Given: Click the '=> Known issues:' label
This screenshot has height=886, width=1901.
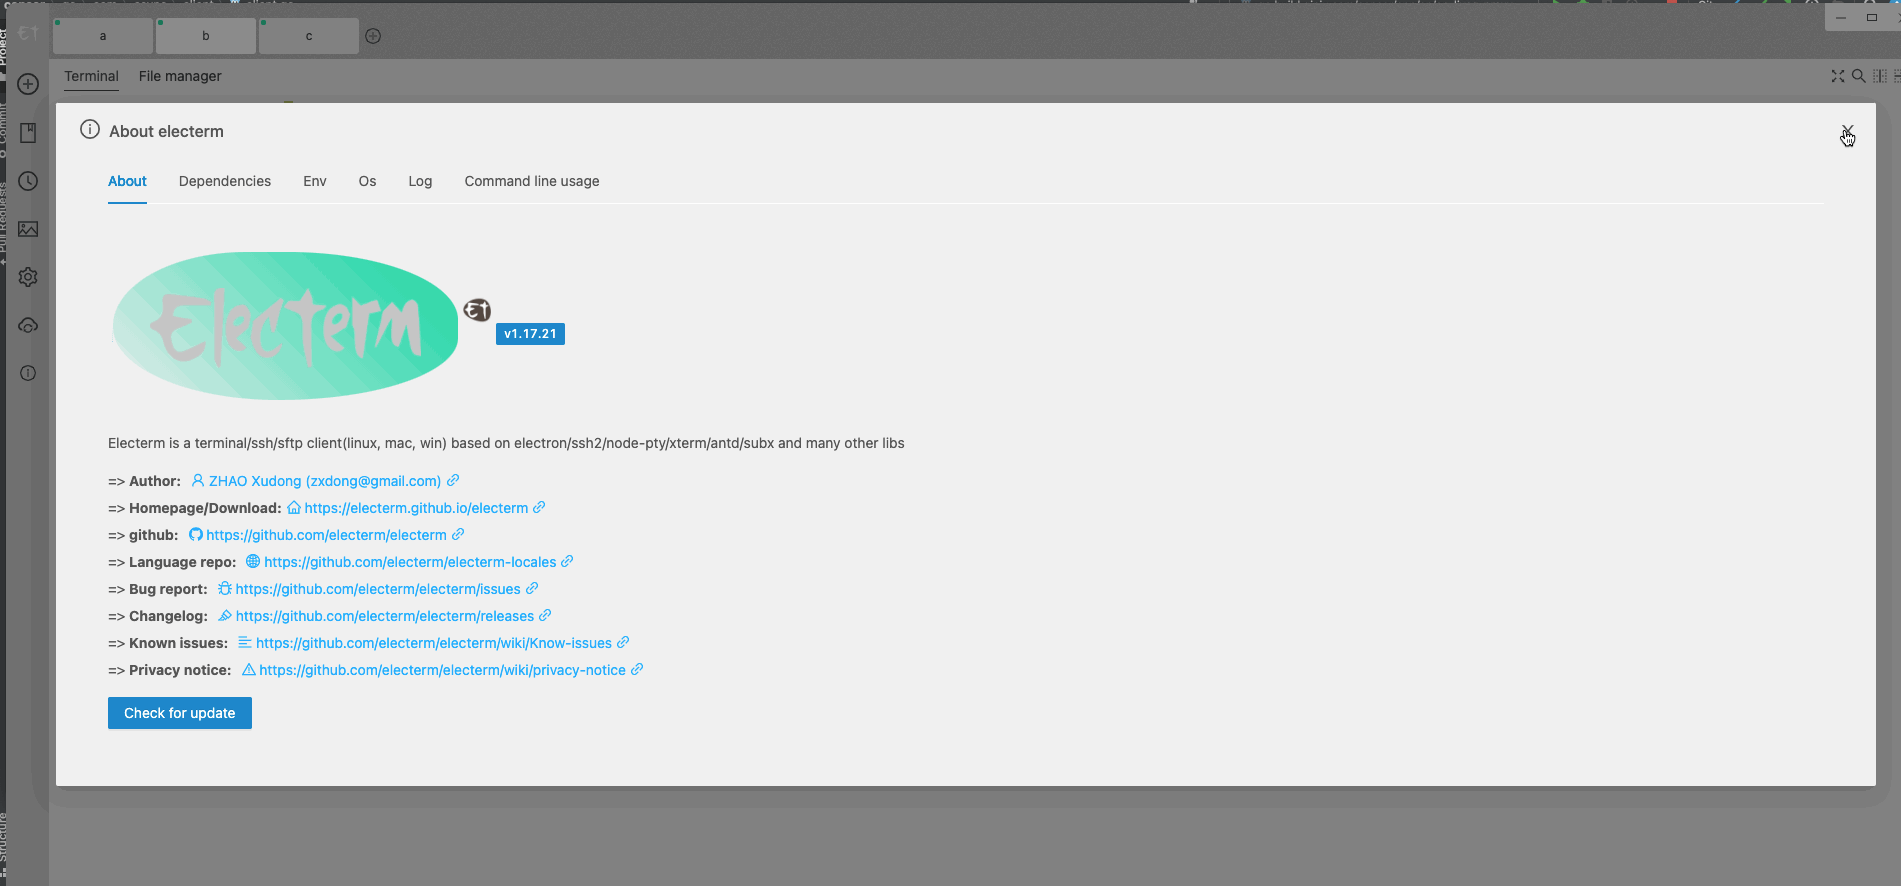Looking at the screenshot, I should [x=168, y=643].
